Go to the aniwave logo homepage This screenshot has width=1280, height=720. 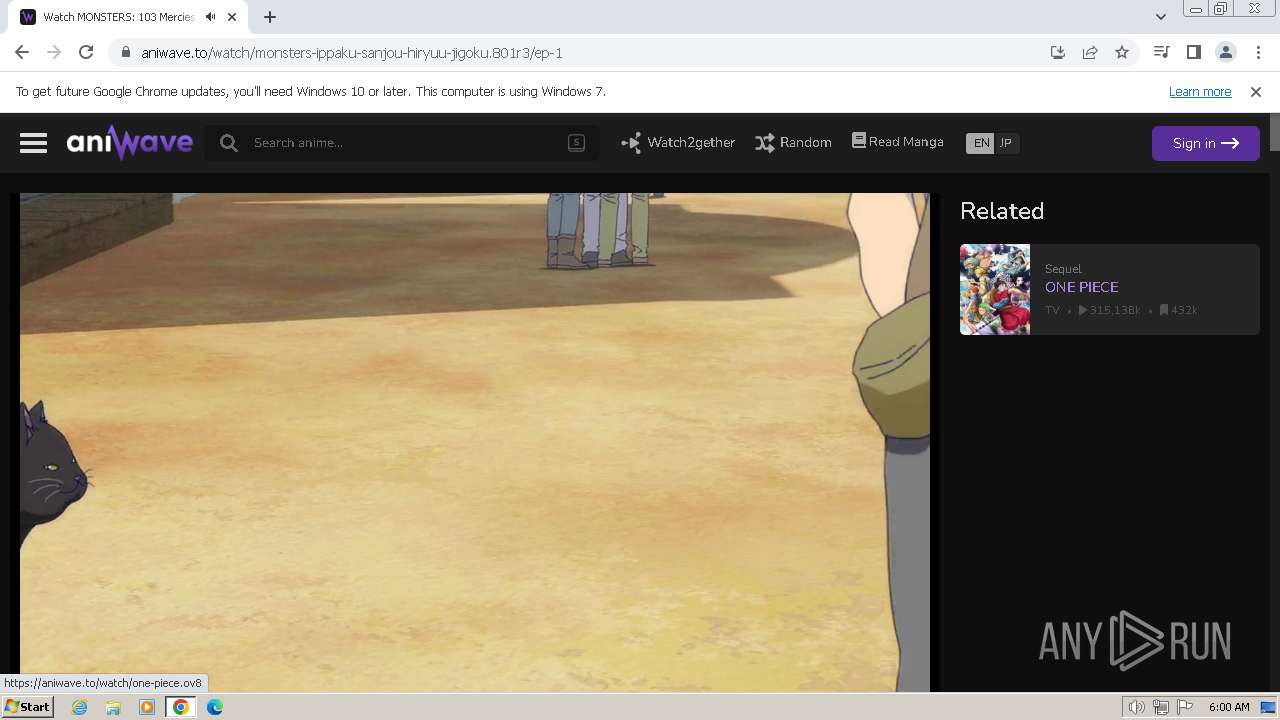tap(130, 143)
